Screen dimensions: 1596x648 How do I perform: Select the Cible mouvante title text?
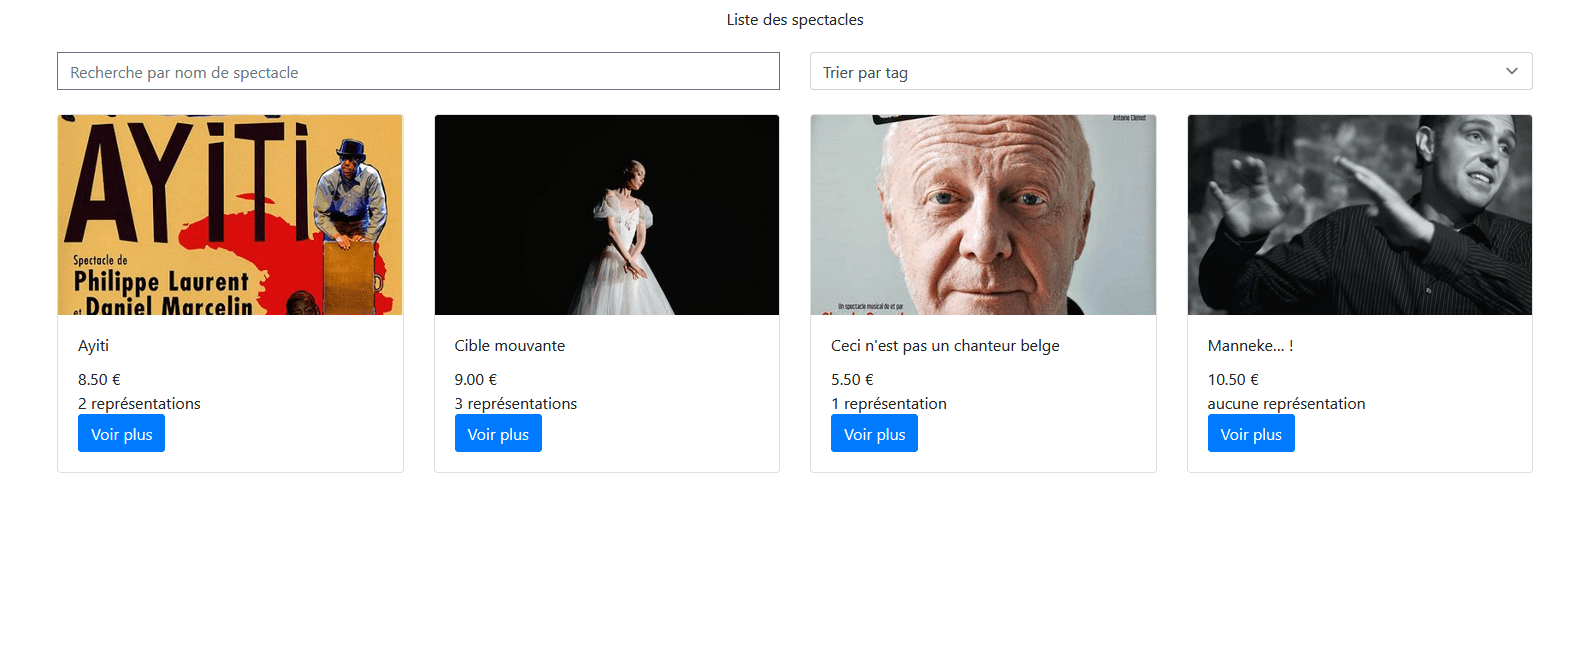click(x=510, y=346)
